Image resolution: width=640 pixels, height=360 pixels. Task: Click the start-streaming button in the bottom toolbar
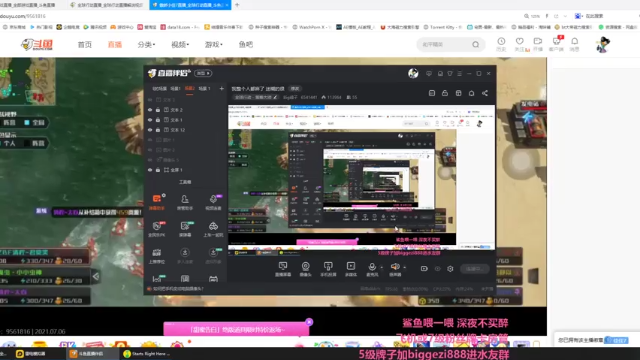[474, 269]
